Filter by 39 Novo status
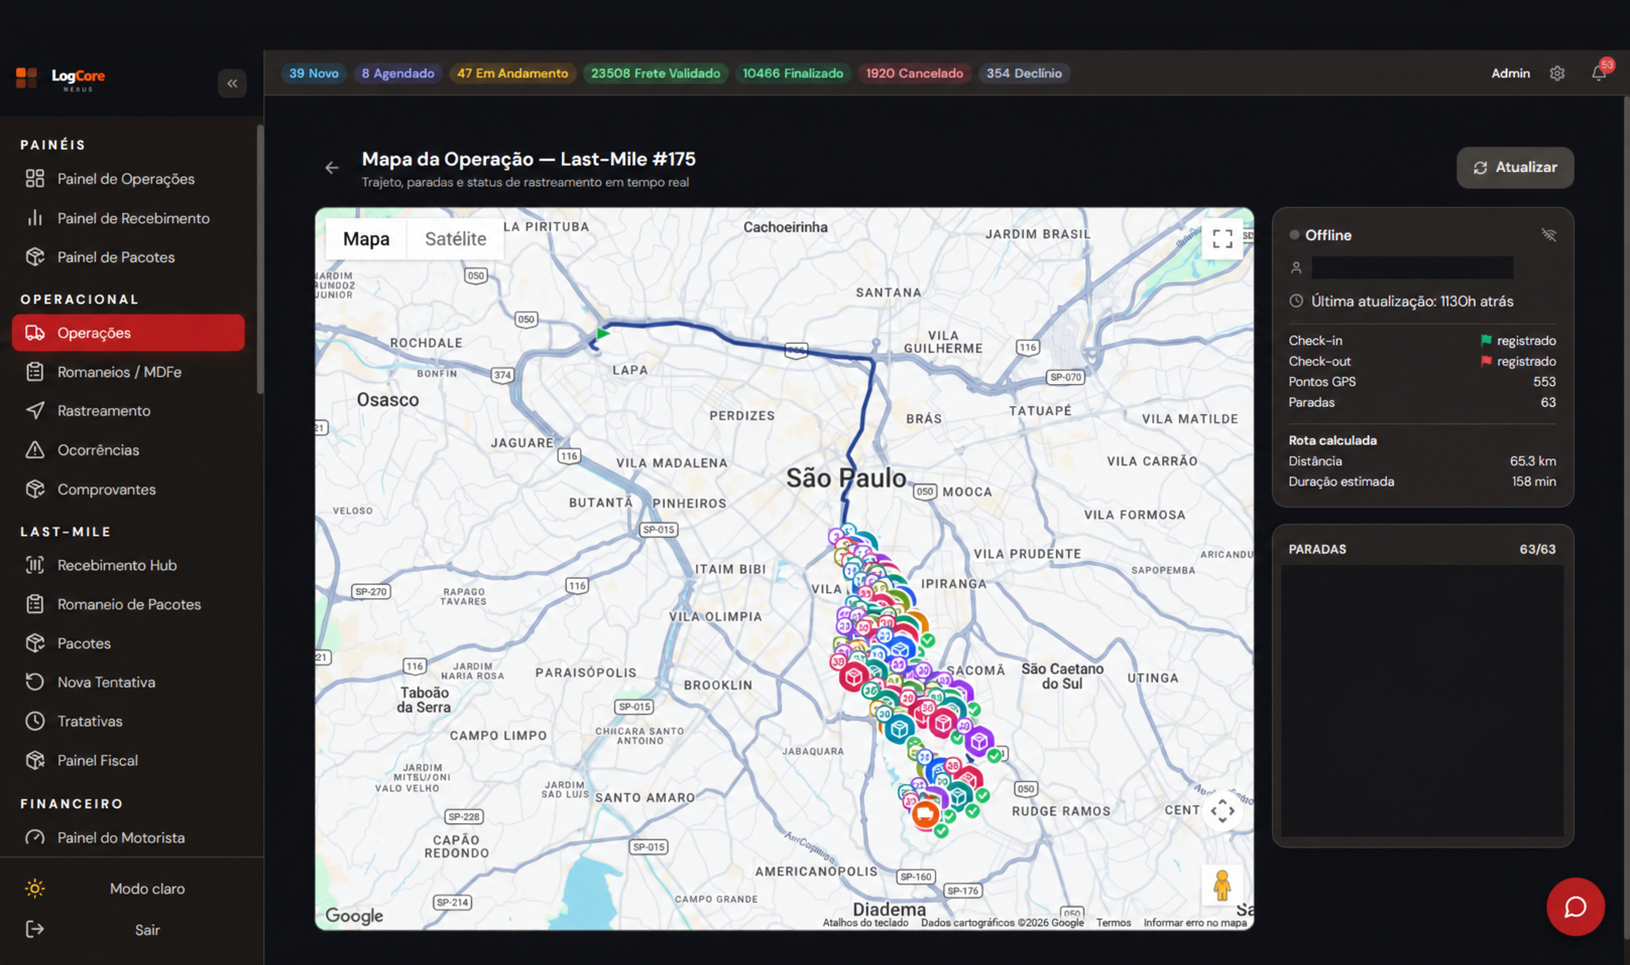 tap(313, 73)
